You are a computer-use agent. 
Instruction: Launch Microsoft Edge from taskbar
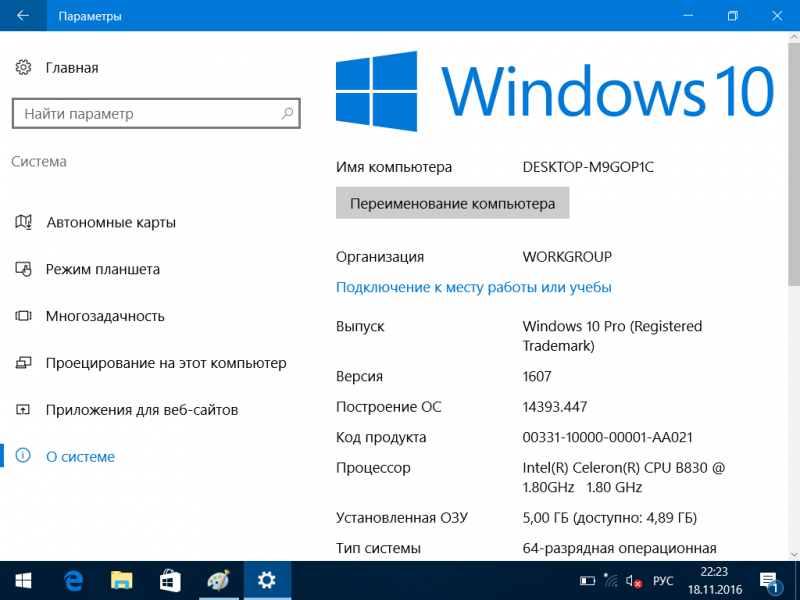click(73, 581)
